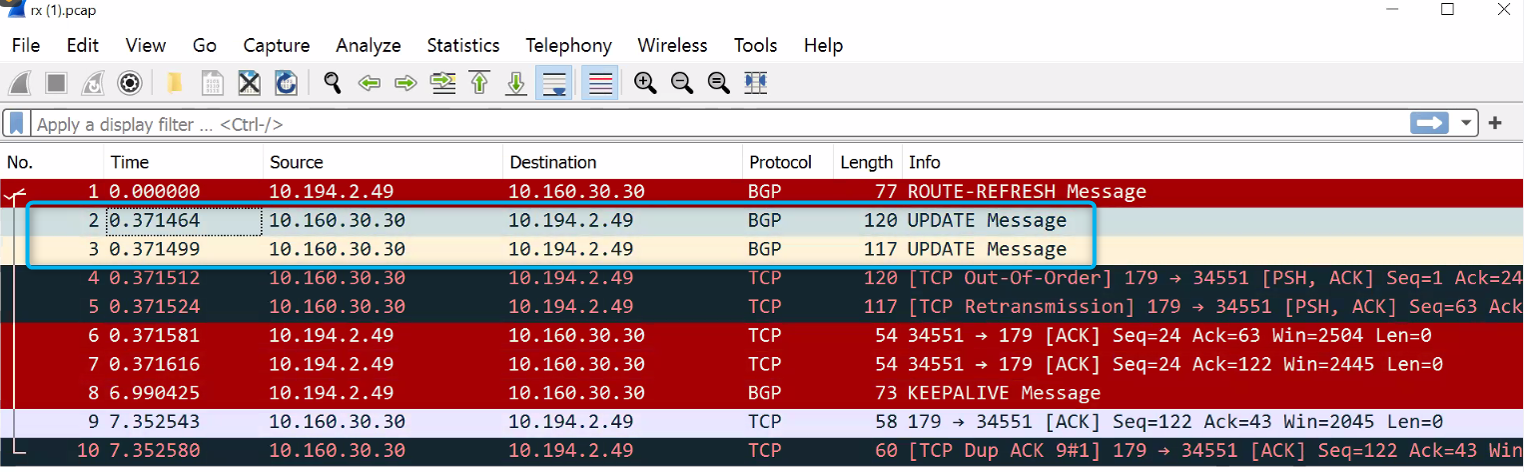The width and height of the screenshot is (1534, 472).
Task: Add display filter button plus icon
Action: [1496, 123]
